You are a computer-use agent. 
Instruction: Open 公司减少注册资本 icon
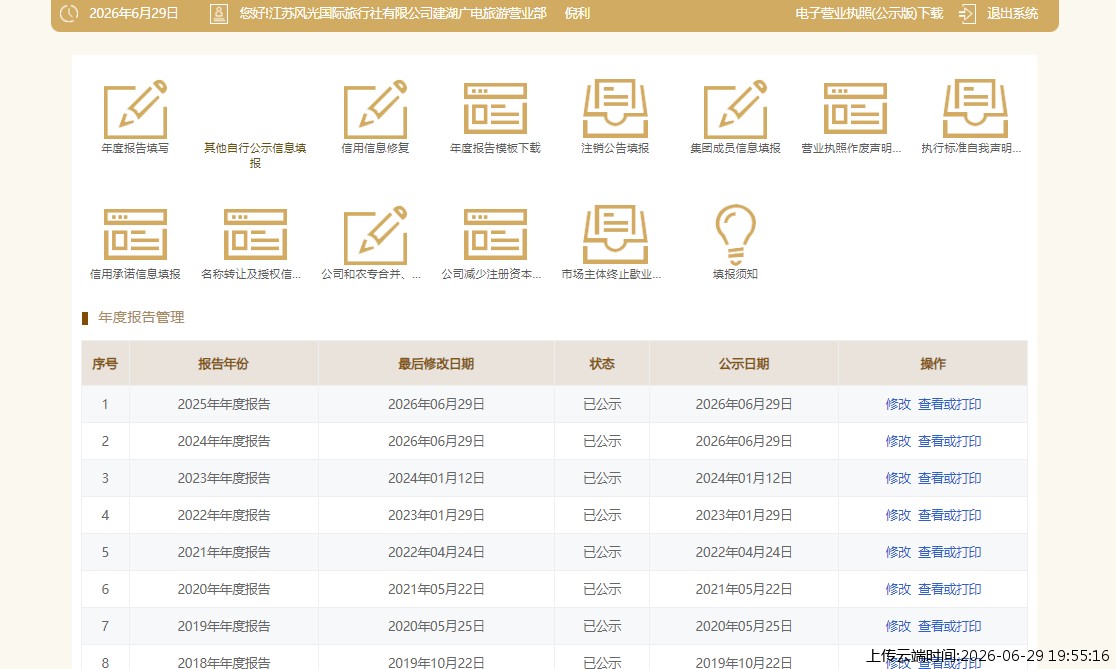495,235
